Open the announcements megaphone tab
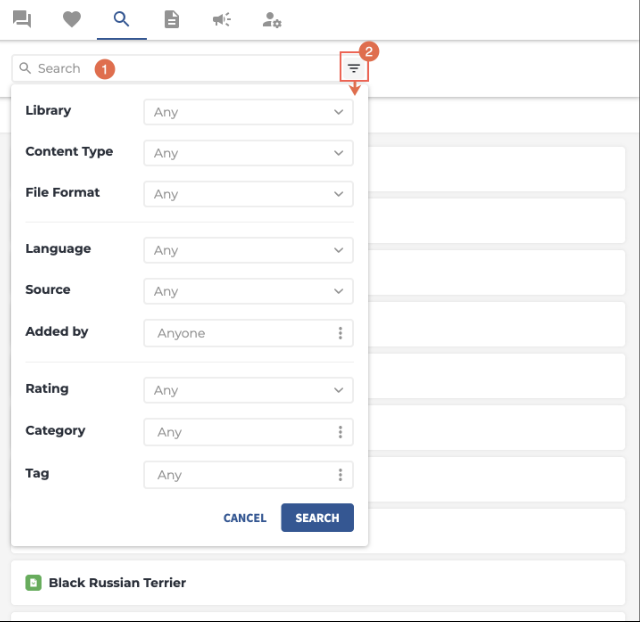 click(x=222, y=19)
